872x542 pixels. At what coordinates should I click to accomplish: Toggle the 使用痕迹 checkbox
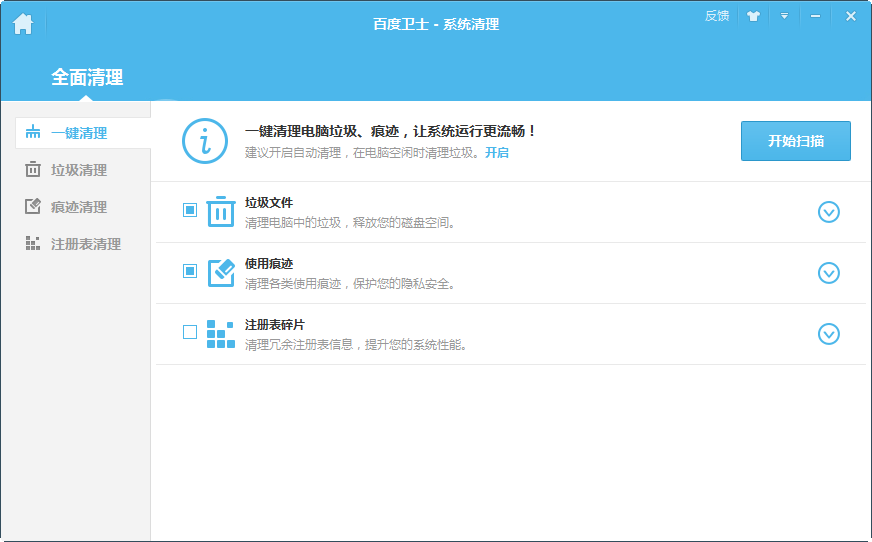point(190,271)
